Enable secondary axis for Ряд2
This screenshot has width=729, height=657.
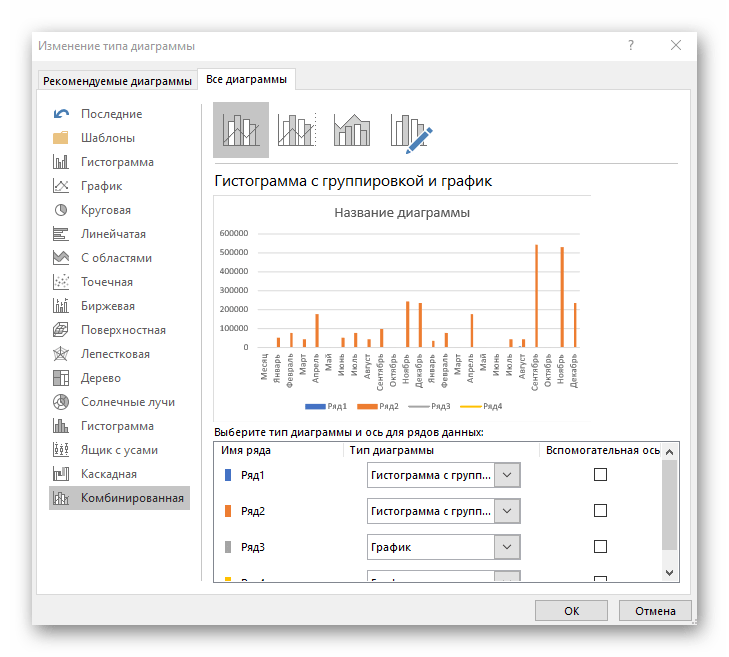point(600,511)
